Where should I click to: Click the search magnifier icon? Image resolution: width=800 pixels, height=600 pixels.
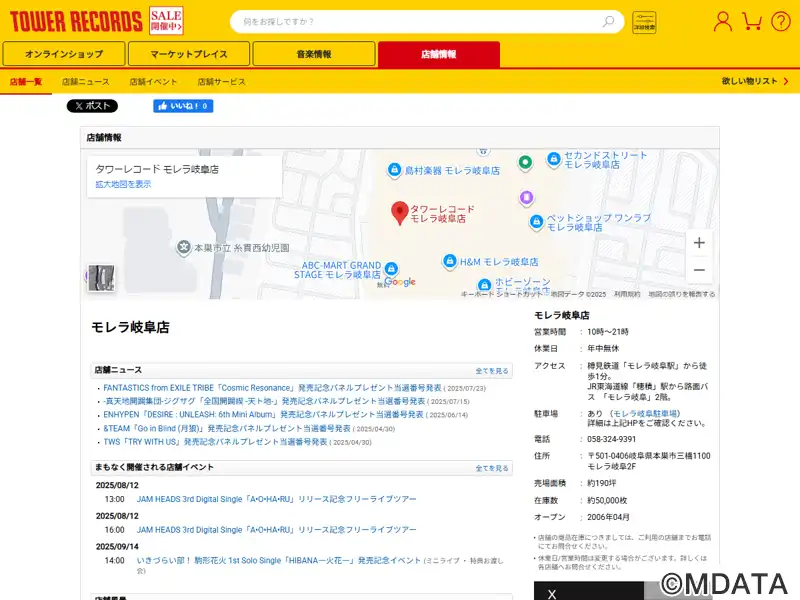click(x=608, y=21)
